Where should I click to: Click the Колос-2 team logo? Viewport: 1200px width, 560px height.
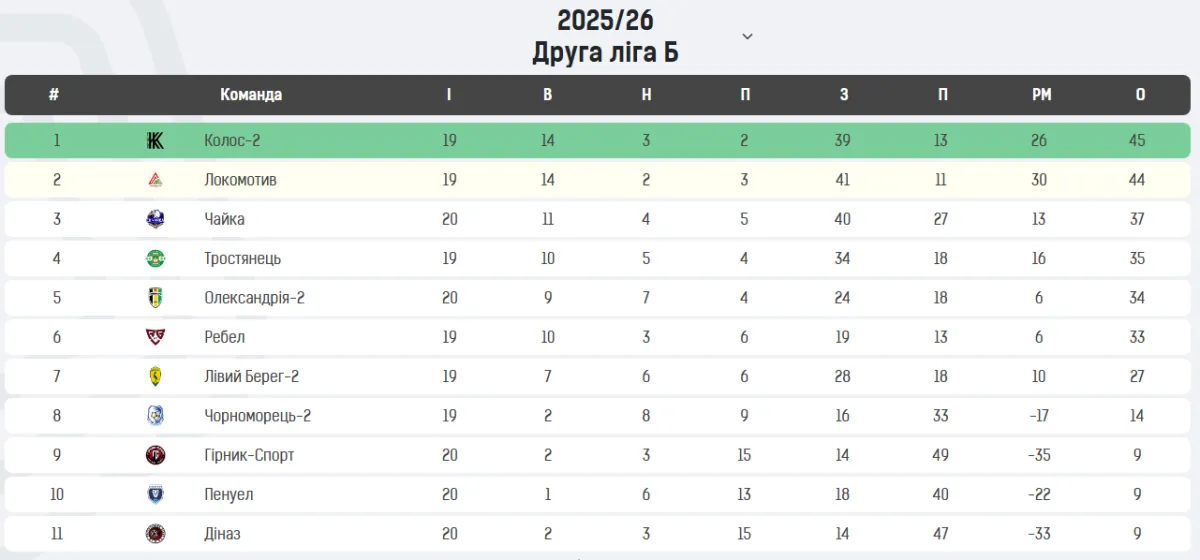click(x=155, y=141)
